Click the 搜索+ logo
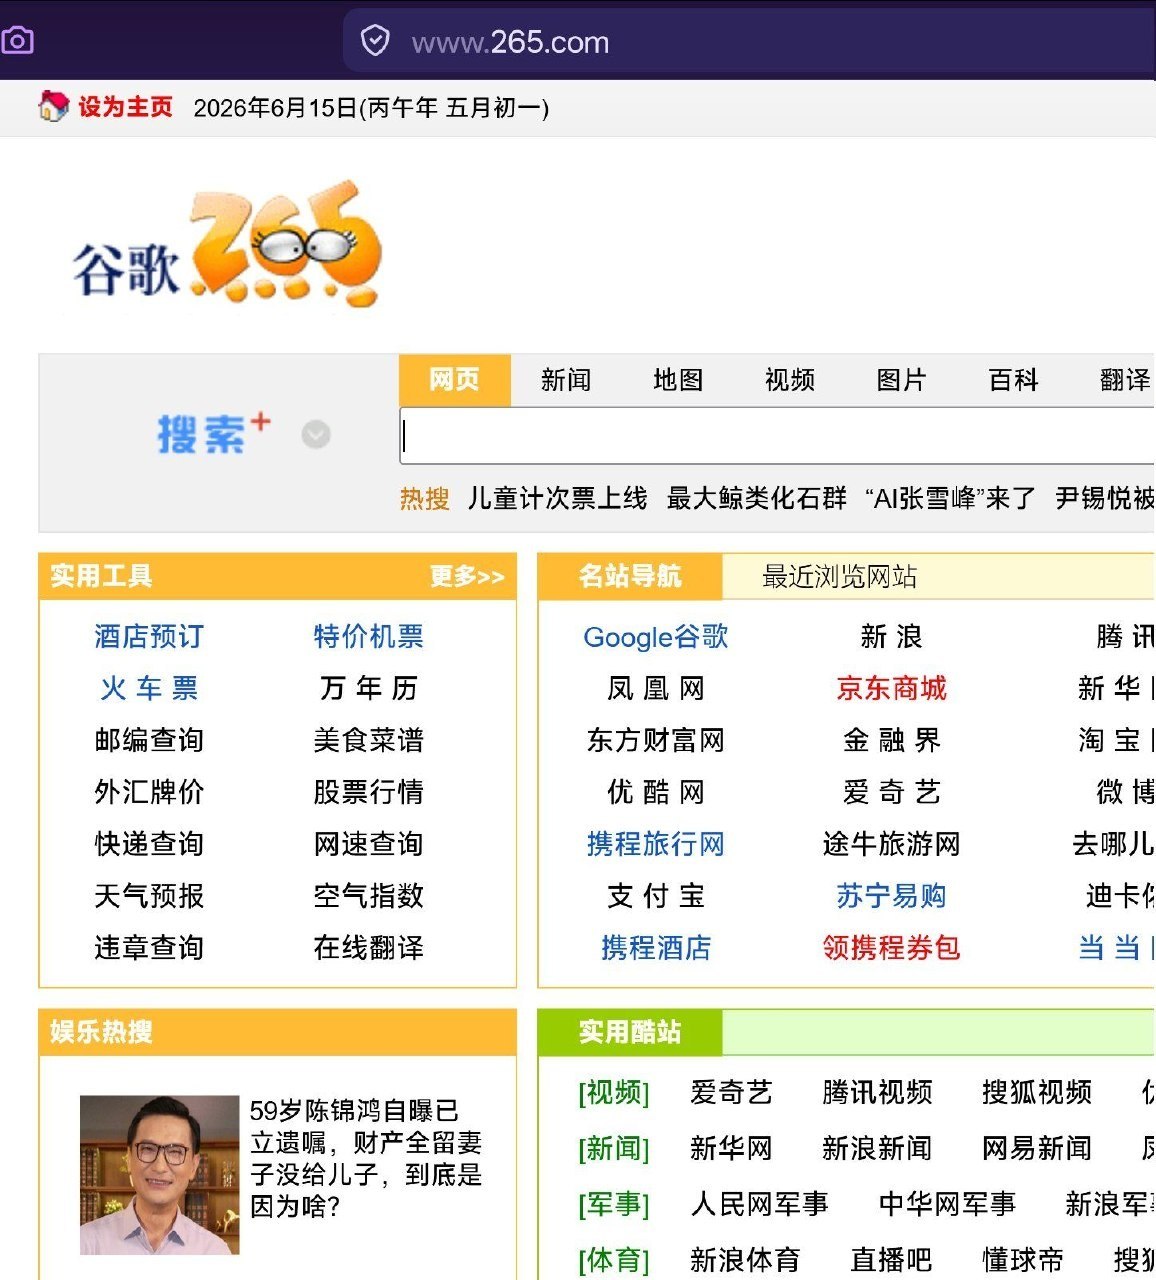 tap(214, 433)
